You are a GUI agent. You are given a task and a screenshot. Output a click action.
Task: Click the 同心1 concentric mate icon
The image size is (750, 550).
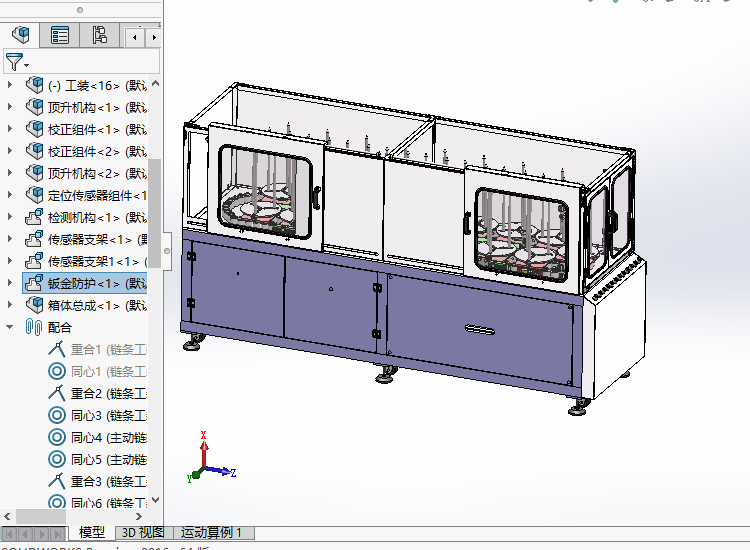pyautogui.click(x=57, y=371)
